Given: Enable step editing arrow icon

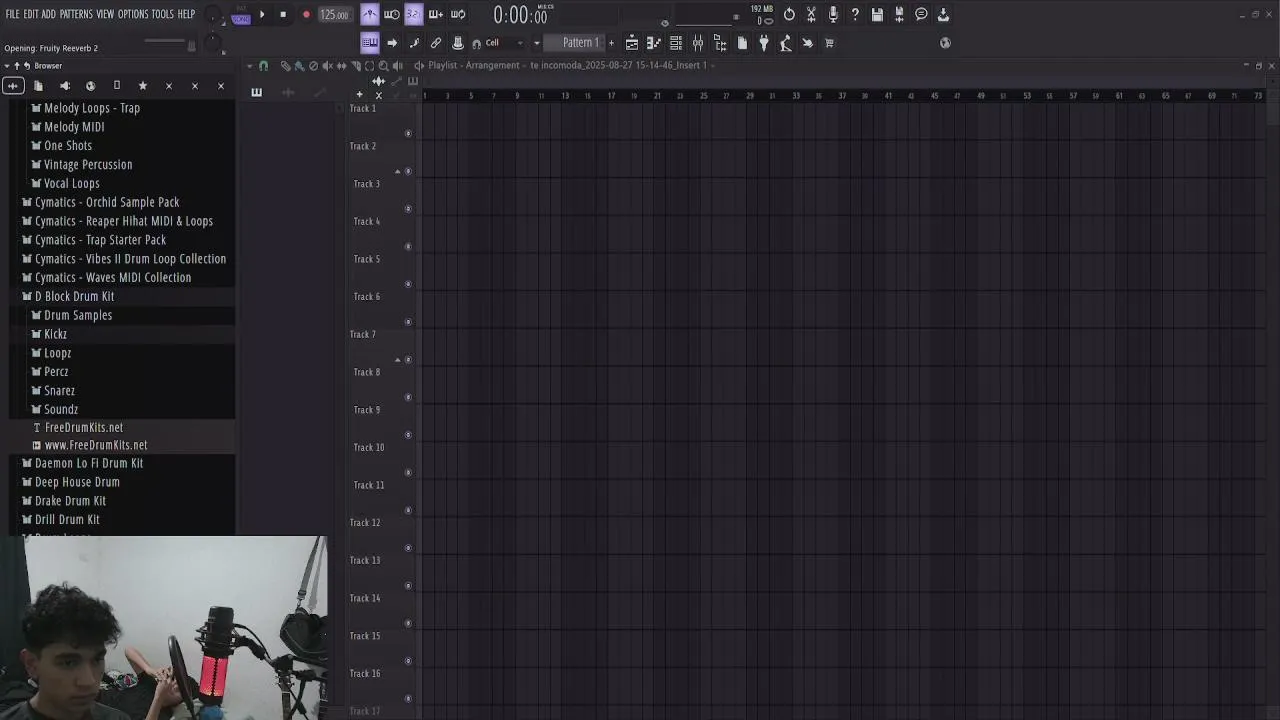Looking at the screenshot, I should [392, 43].
